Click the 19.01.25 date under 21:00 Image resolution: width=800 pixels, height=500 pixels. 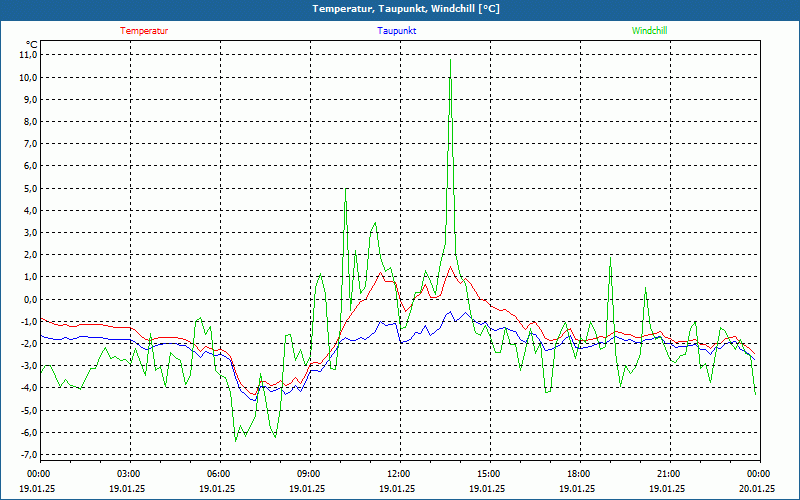click(x=667, y=488)
